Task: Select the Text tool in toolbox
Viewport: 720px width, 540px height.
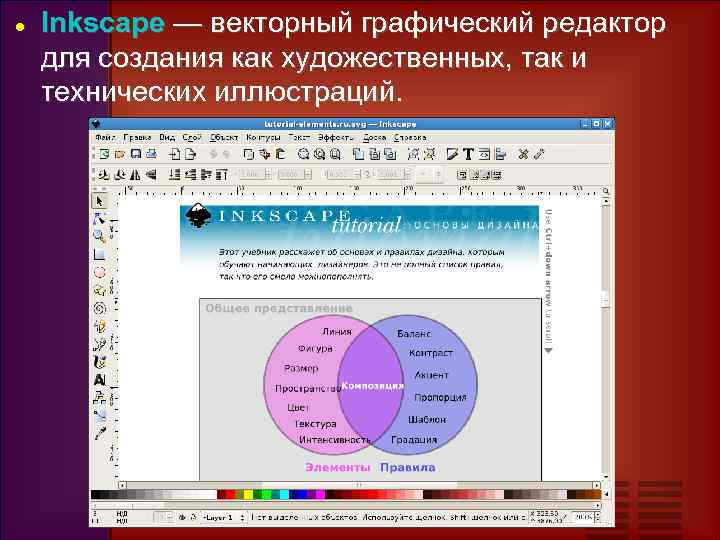Action: [99, 380]
